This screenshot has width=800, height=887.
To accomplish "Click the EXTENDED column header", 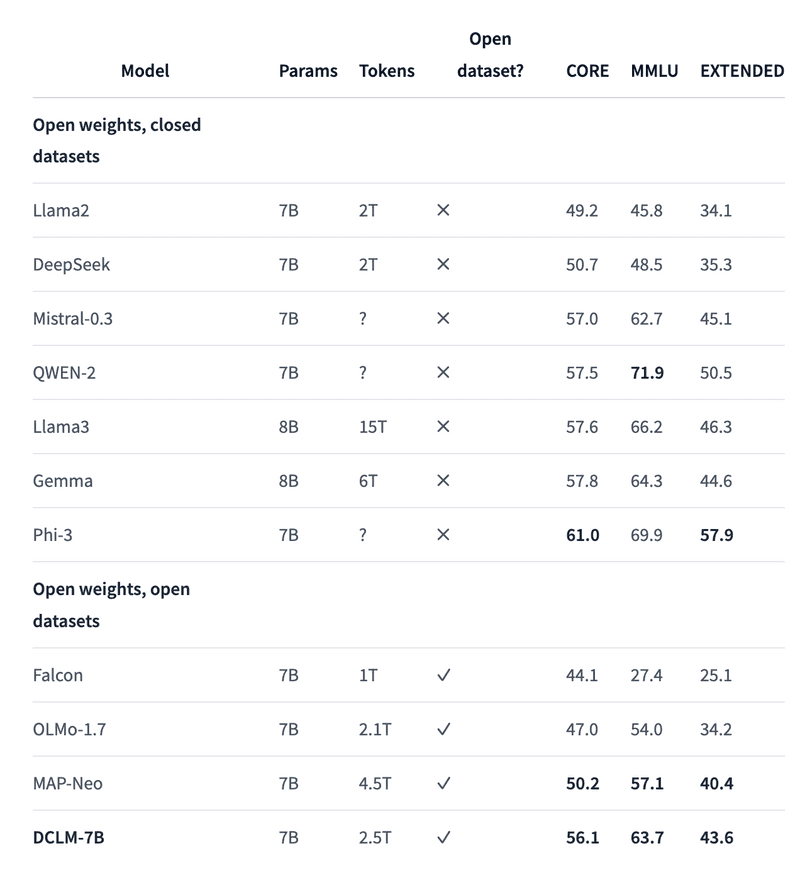I will point(741,71).
